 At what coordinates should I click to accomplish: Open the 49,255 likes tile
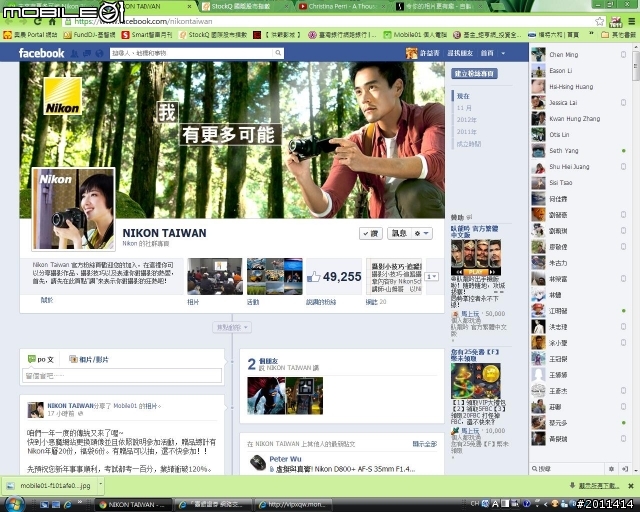tap(334, 276)
